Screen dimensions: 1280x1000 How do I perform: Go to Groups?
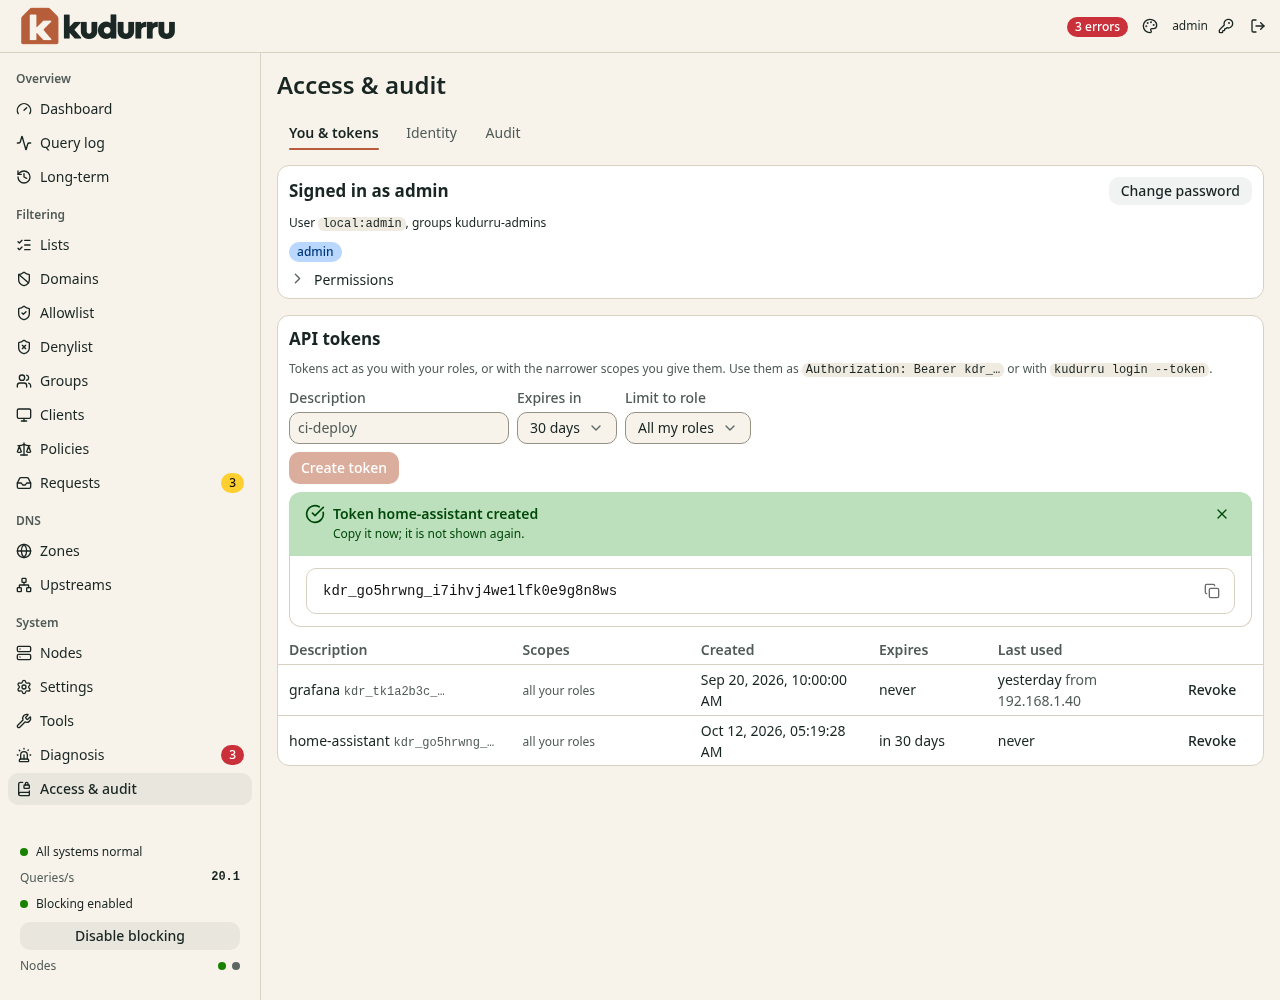[130, 381]
